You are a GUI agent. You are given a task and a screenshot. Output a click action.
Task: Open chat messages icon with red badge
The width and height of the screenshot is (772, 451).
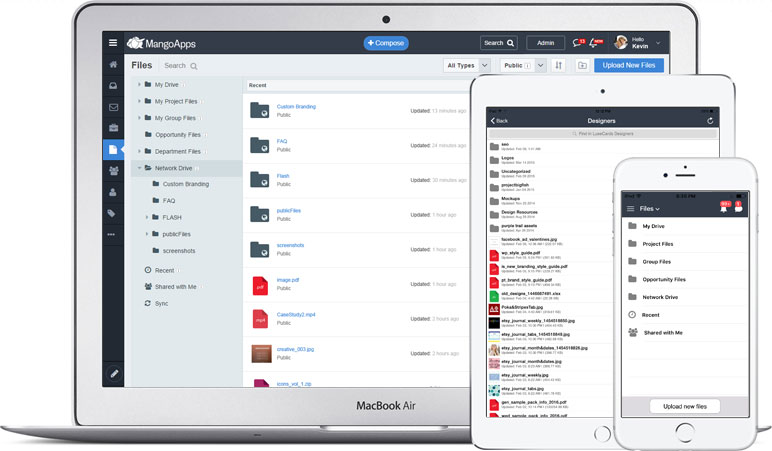pyautogui.click(x=578, y=43)
